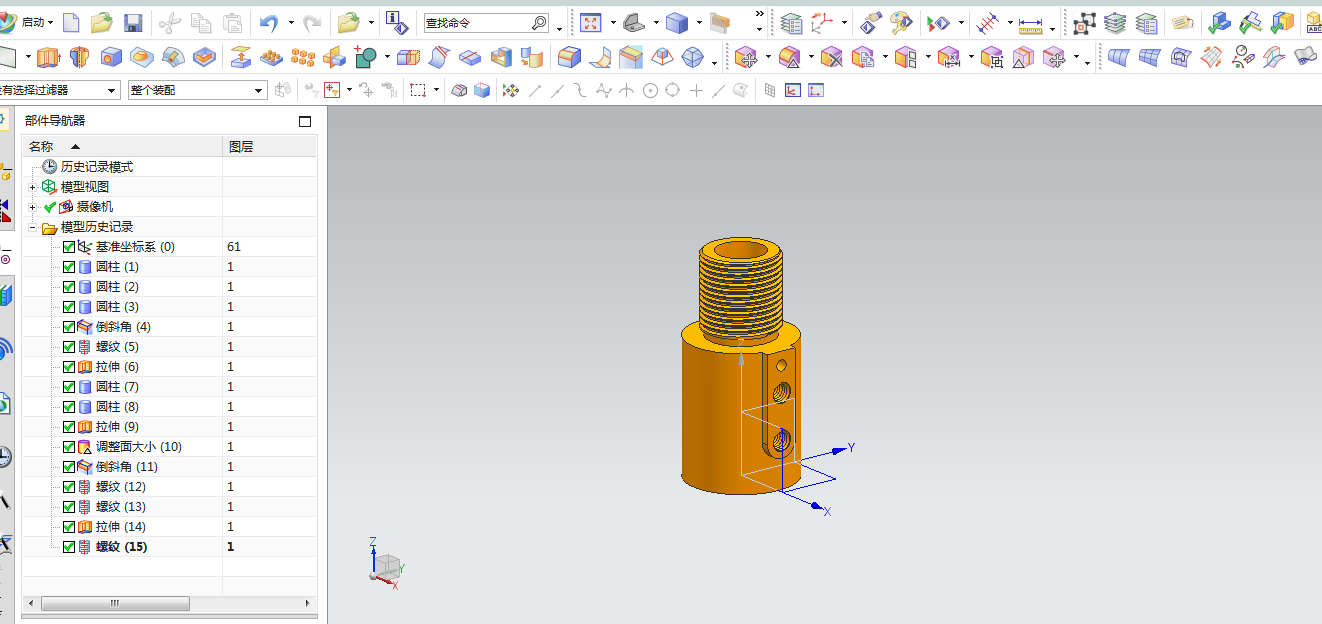This screenshot has height=624, width=1322.
Task: Maximize the Part Navigator panel
Action: tap(305, 121)
